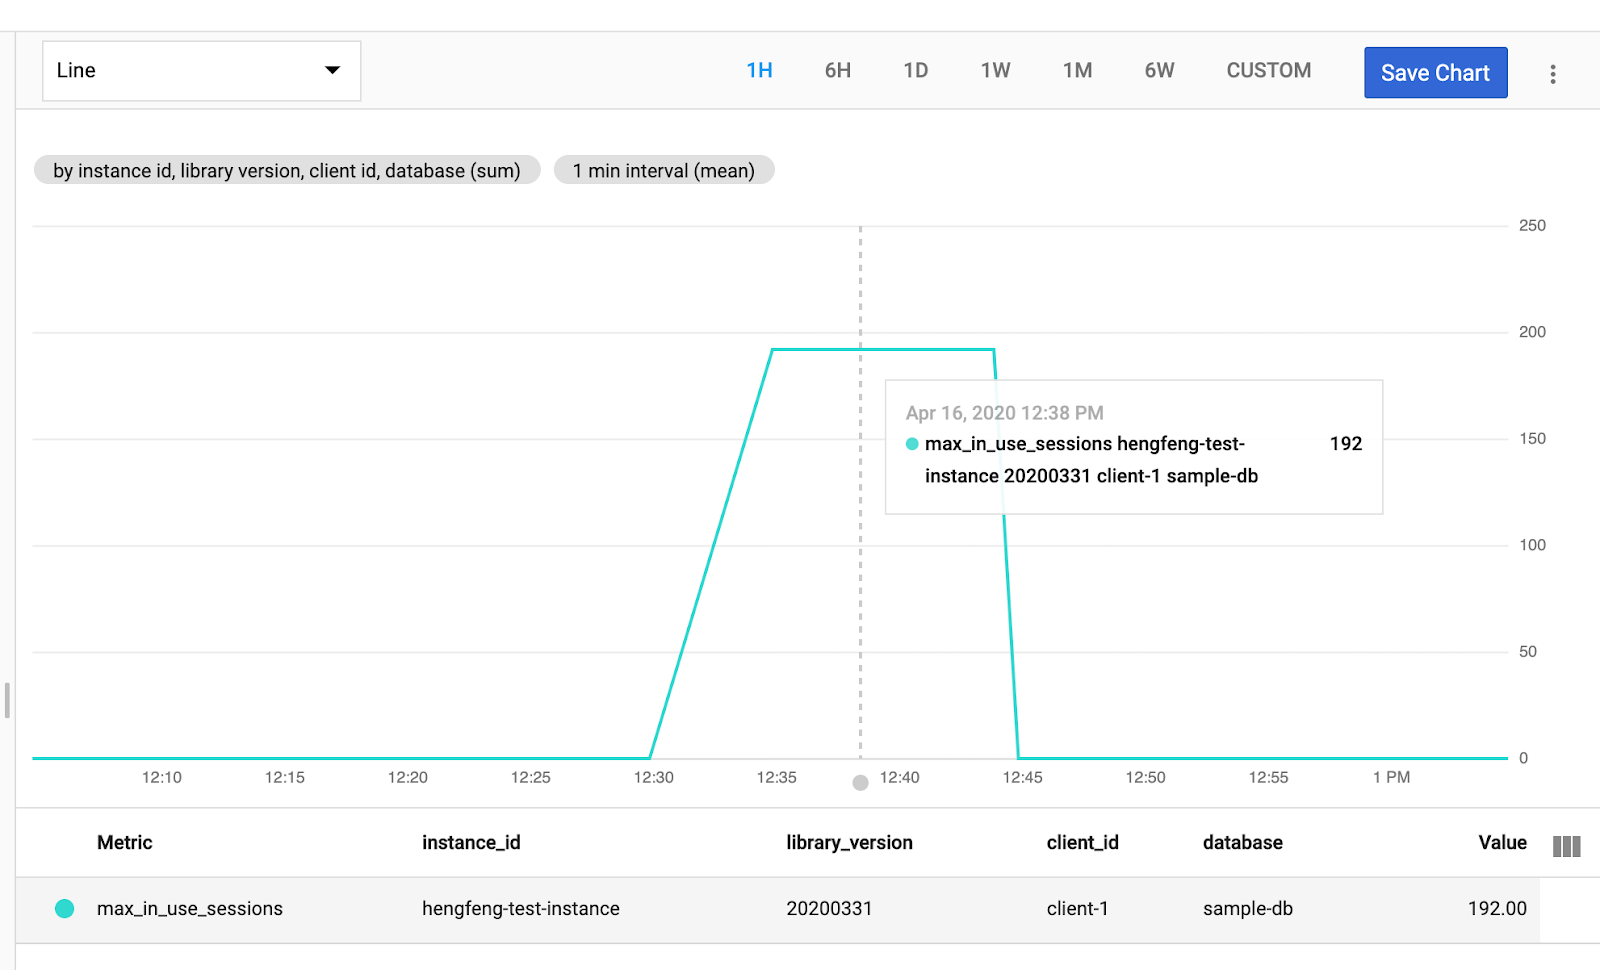Select the 1M time range

pos(1077,70)
